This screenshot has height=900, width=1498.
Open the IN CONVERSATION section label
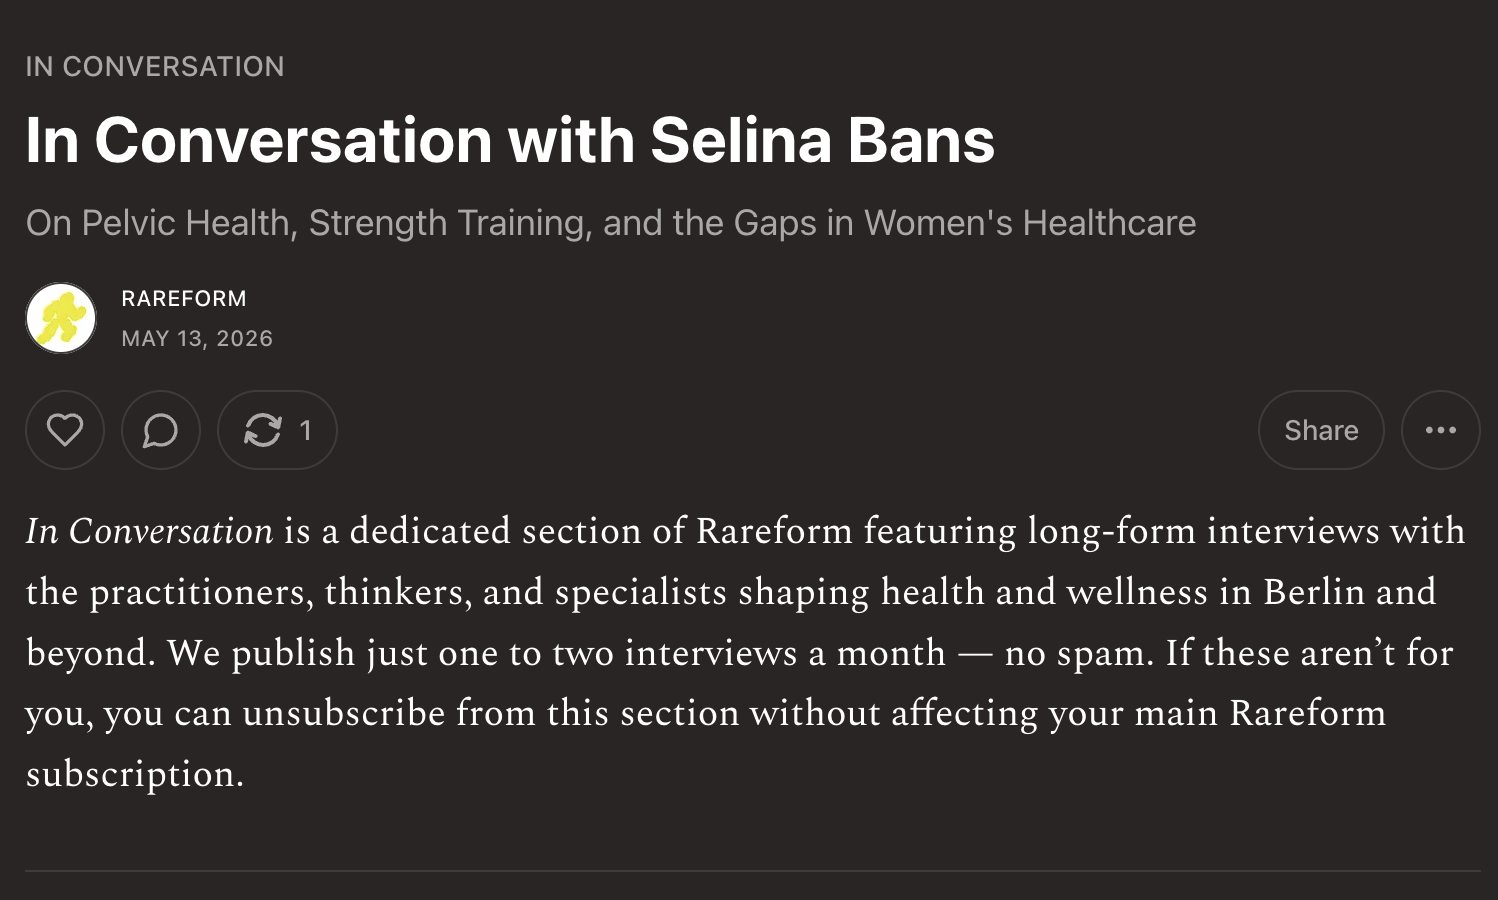coord(155,67)
